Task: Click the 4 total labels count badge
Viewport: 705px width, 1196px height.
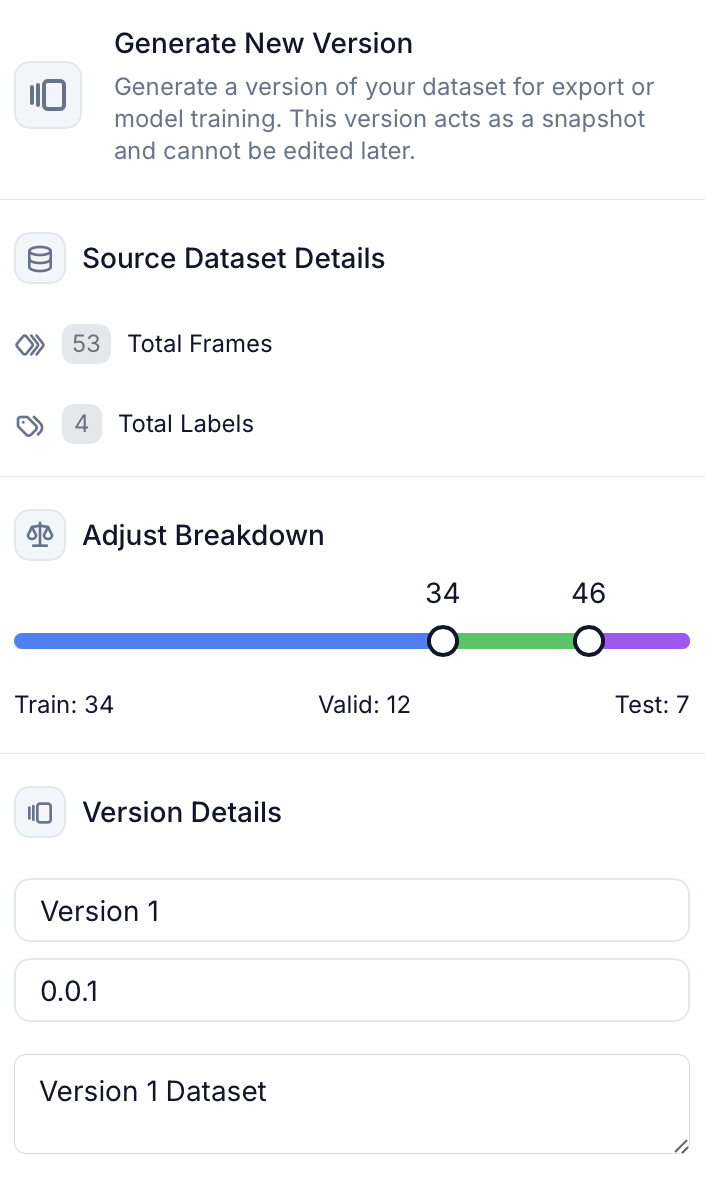Action: (x=82, y=424)
